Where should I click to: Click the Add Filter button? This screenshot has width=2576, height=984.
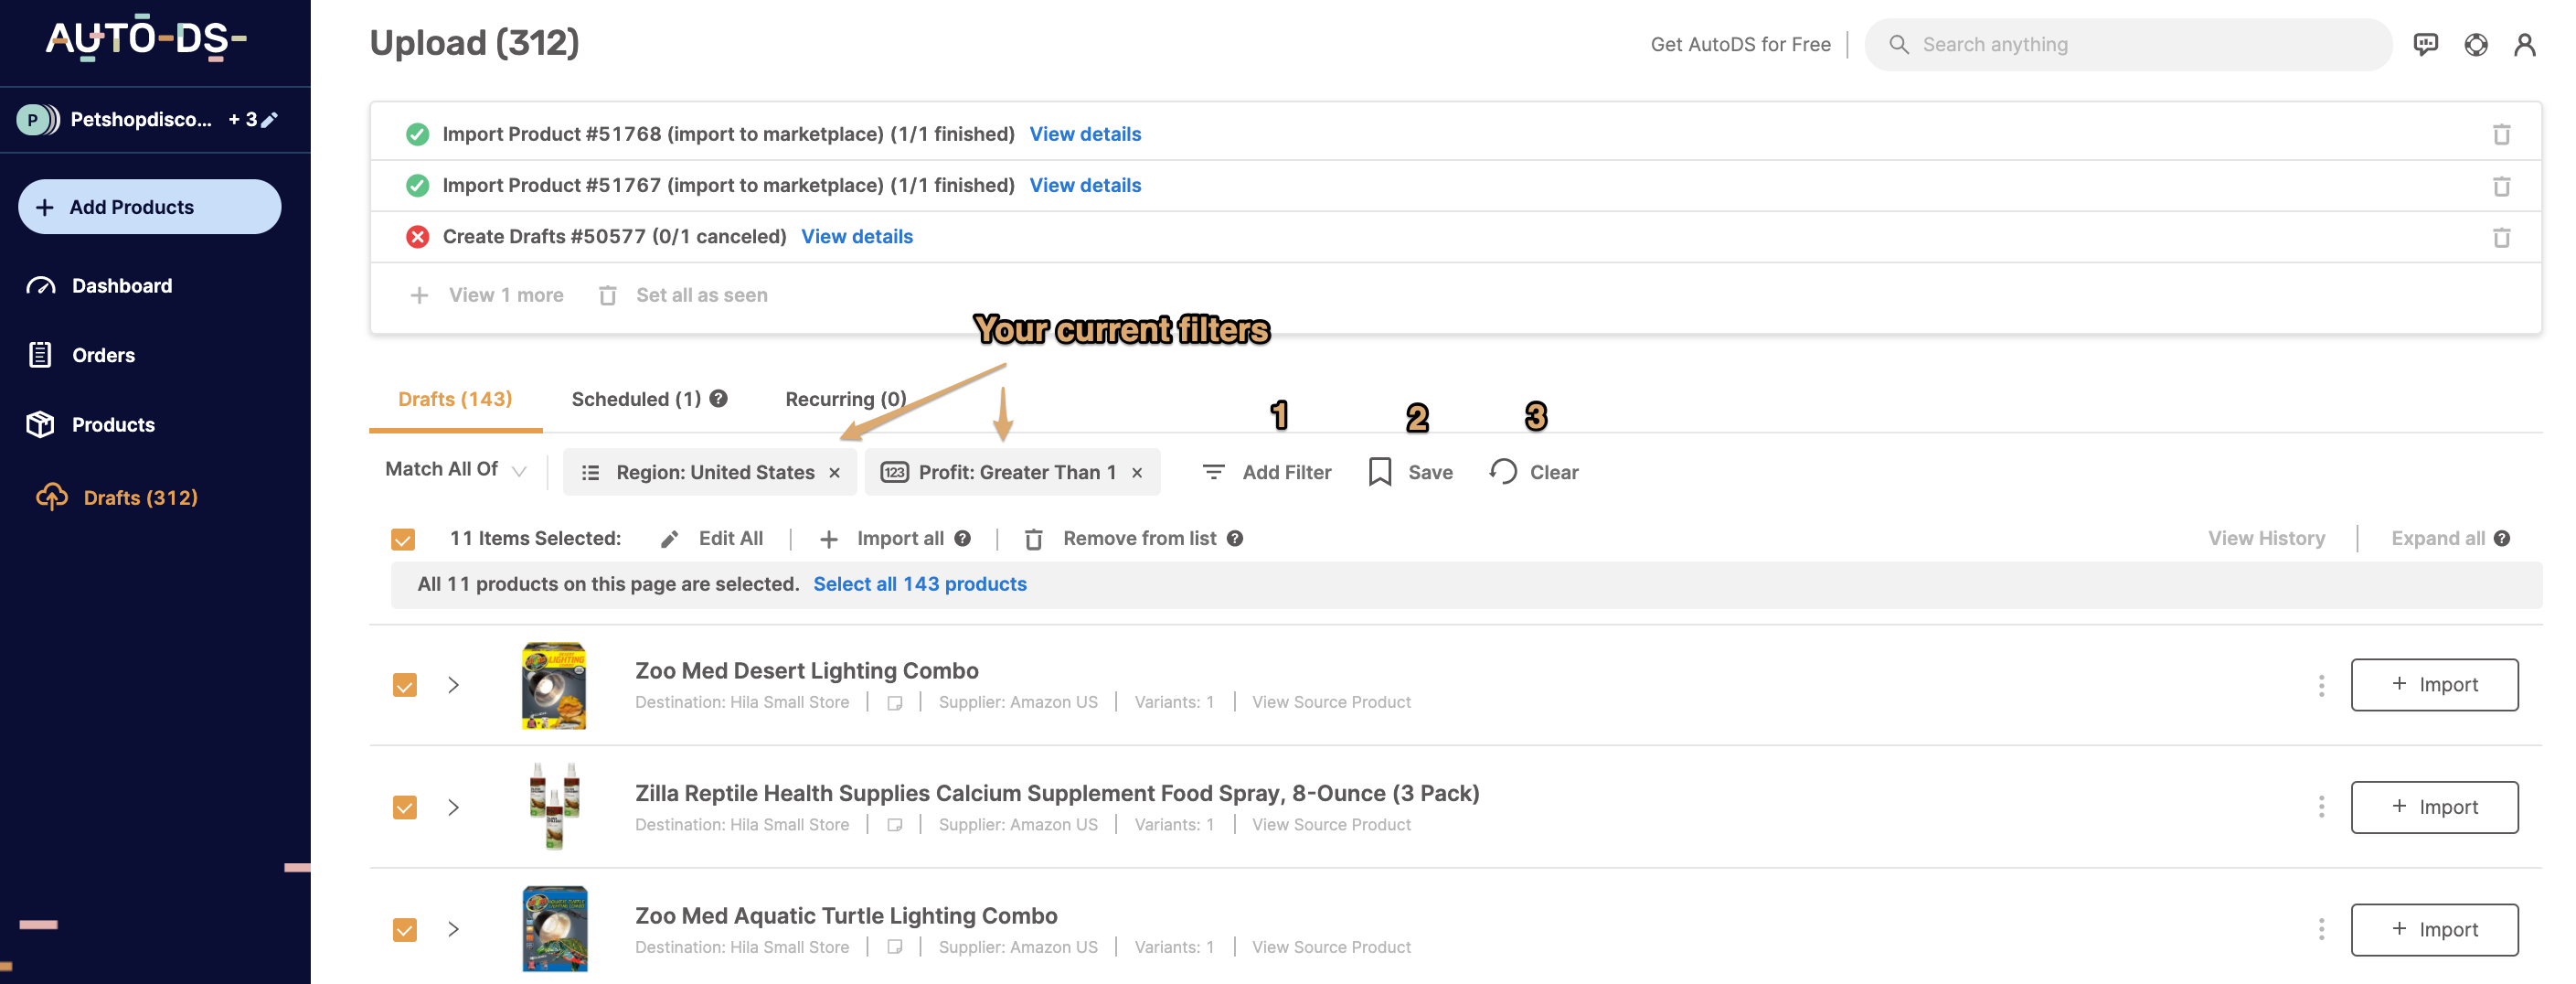(1266, 472)
